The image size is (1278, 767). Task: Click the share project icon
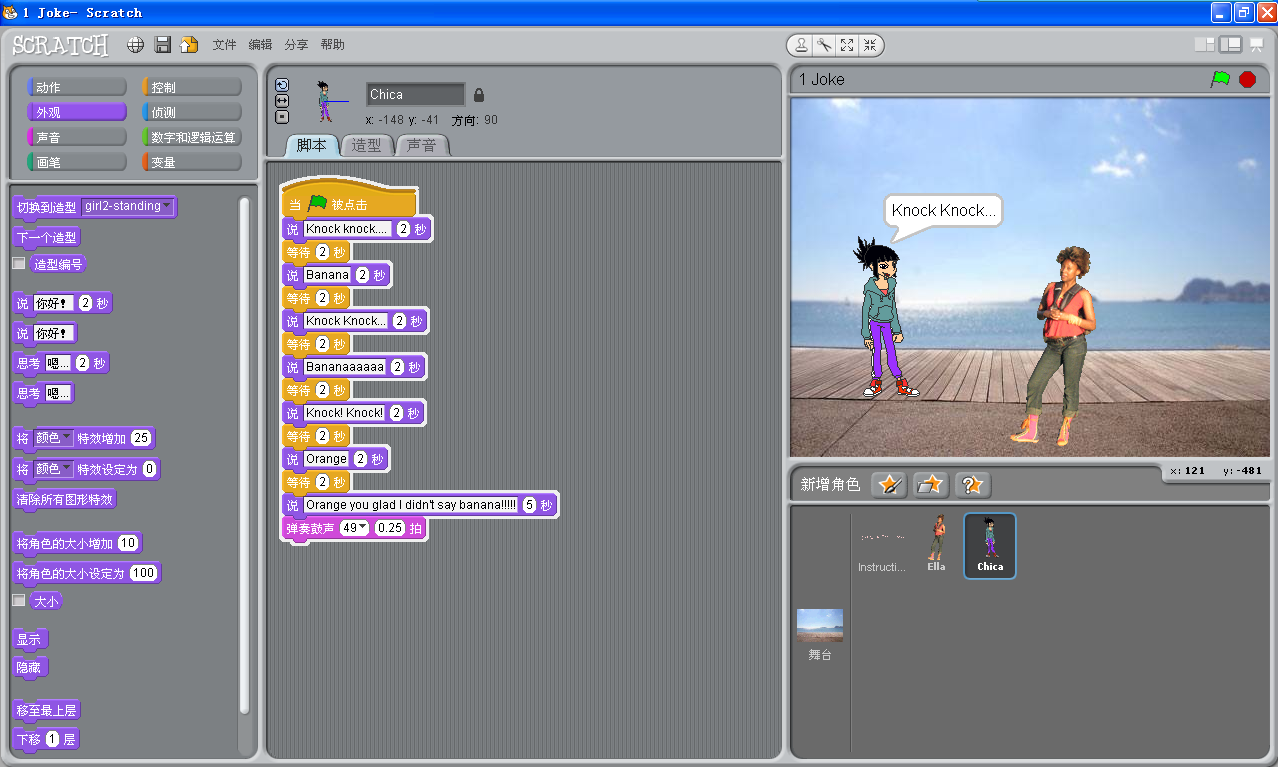tap(189, 45)
